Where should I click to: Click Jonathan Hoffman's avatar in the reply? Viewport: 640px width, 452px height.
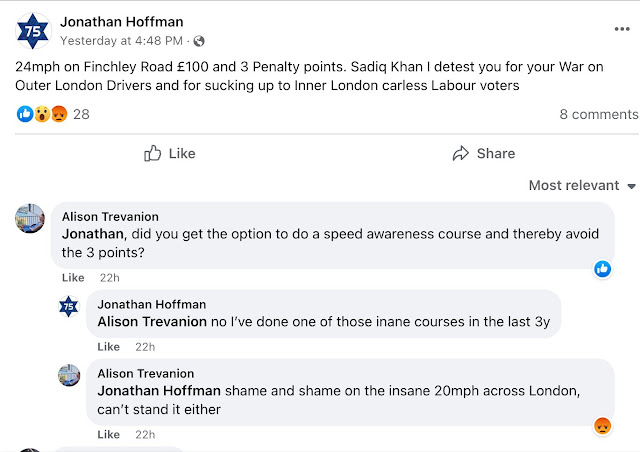[68, 306]
